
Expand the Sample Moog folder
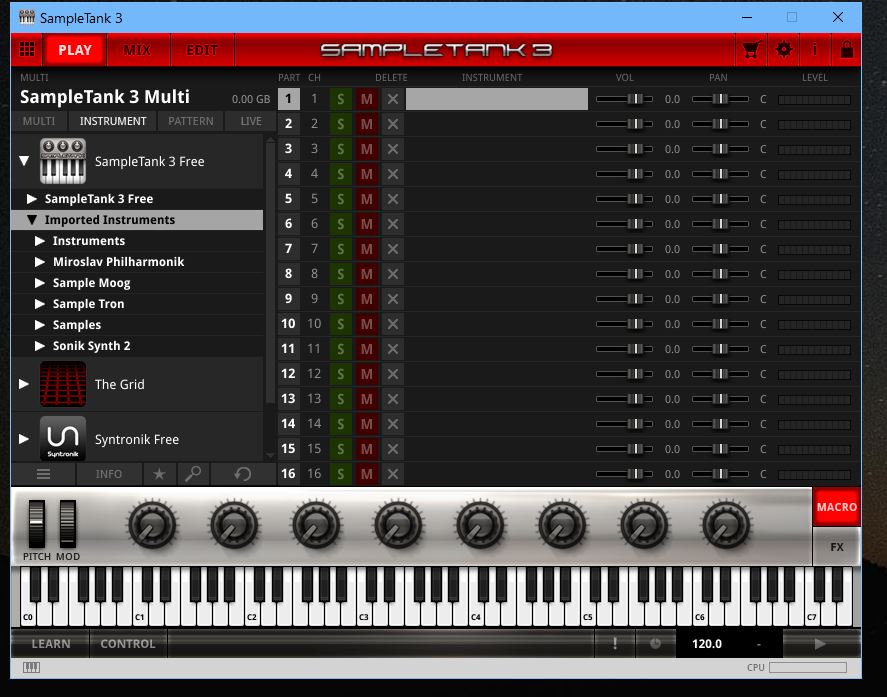click(40, 283)
